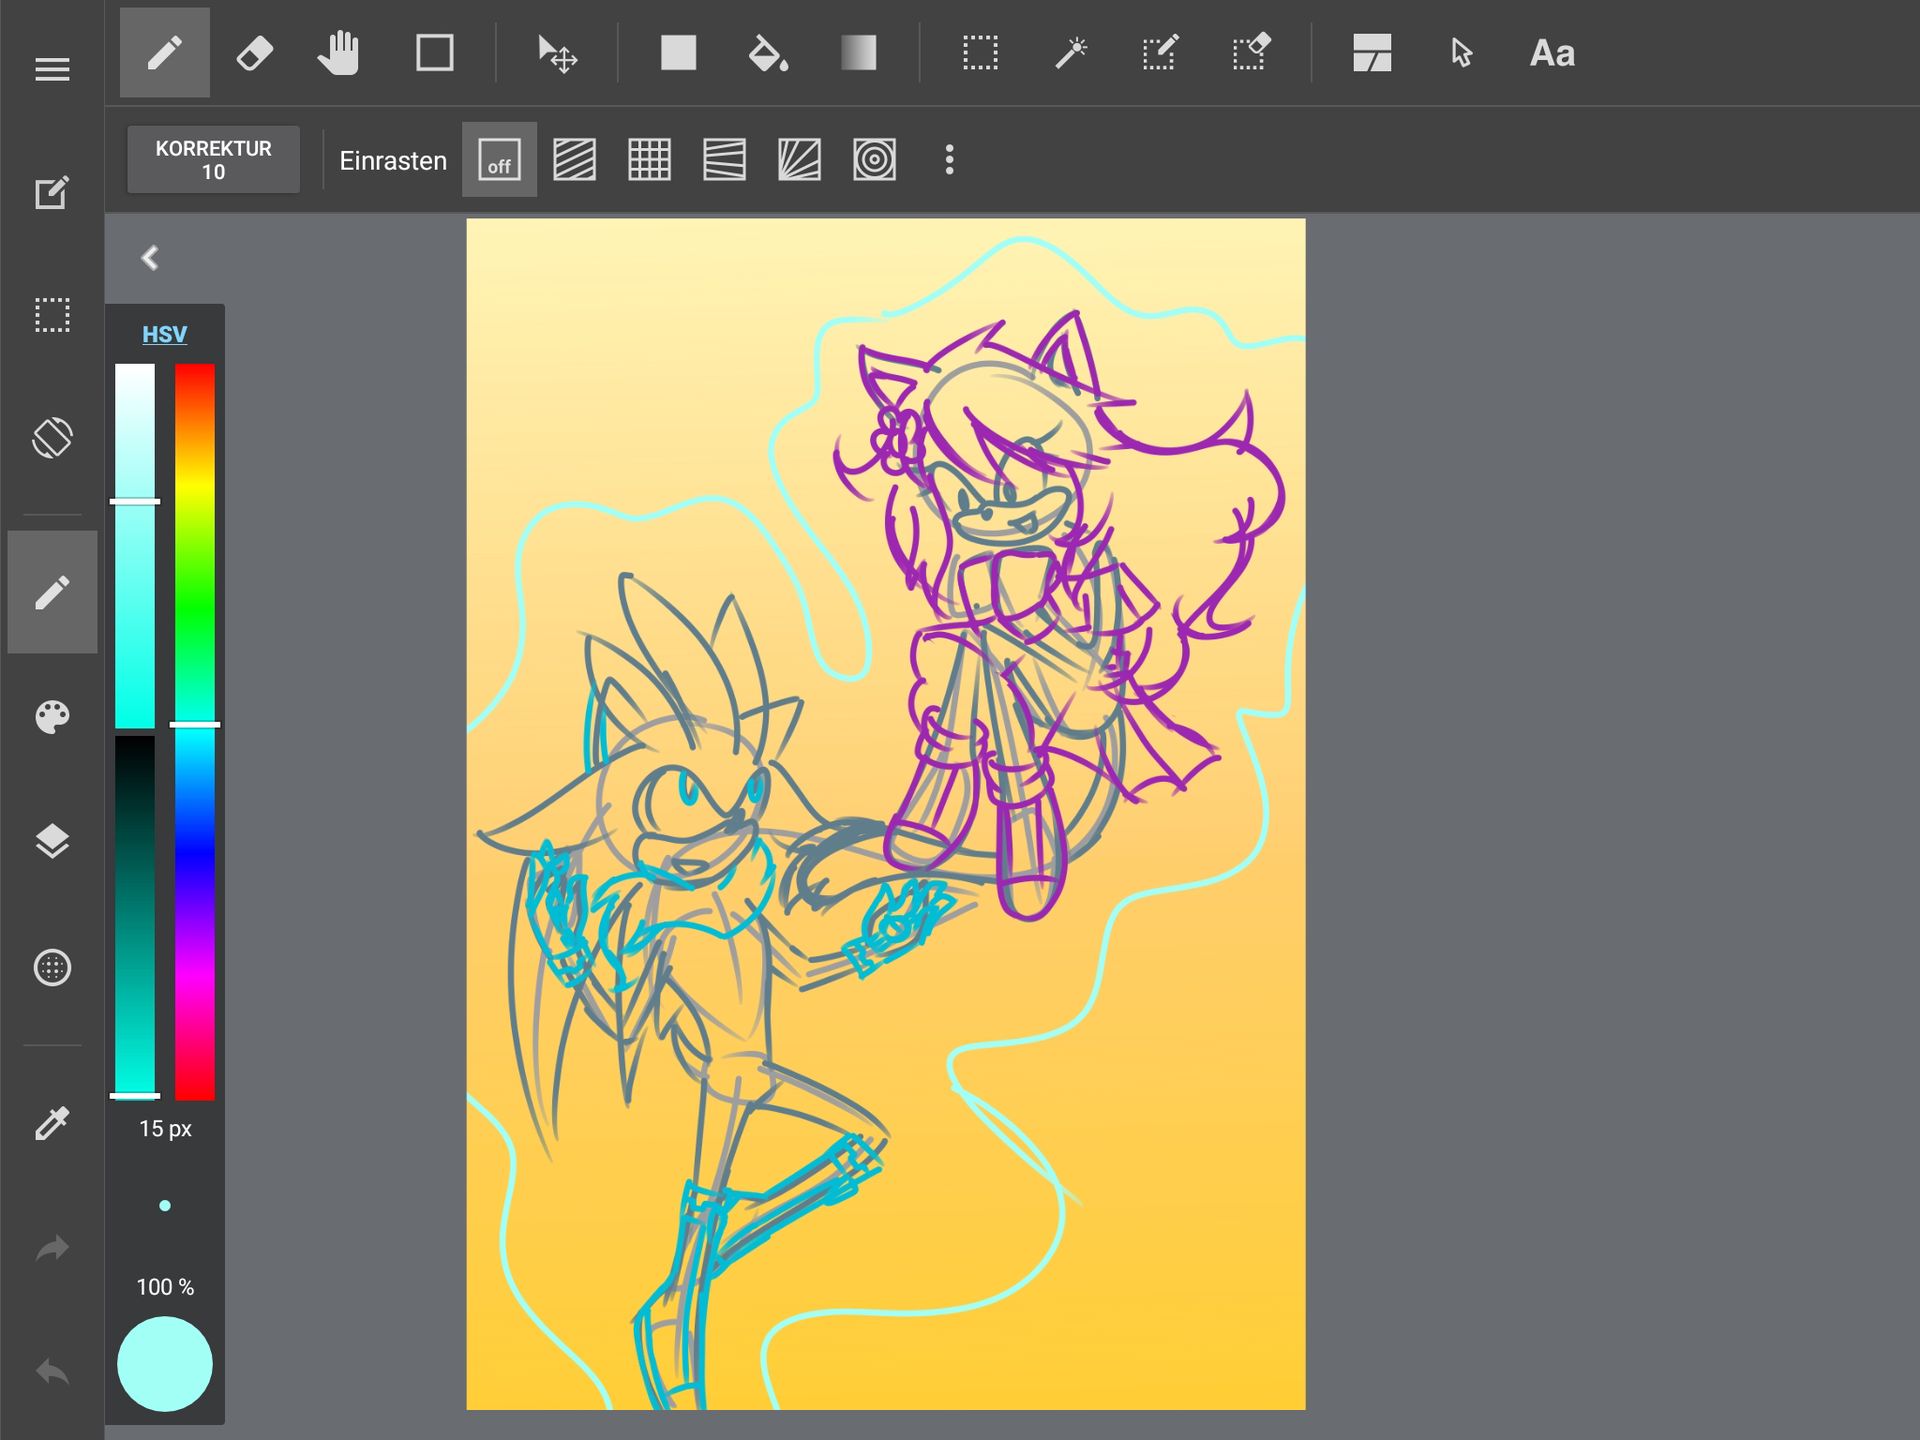The width and height of the screenshot is (1920, 1440).
Task: Enable concentric circle snap guide
Action: (x=874, y=160)
